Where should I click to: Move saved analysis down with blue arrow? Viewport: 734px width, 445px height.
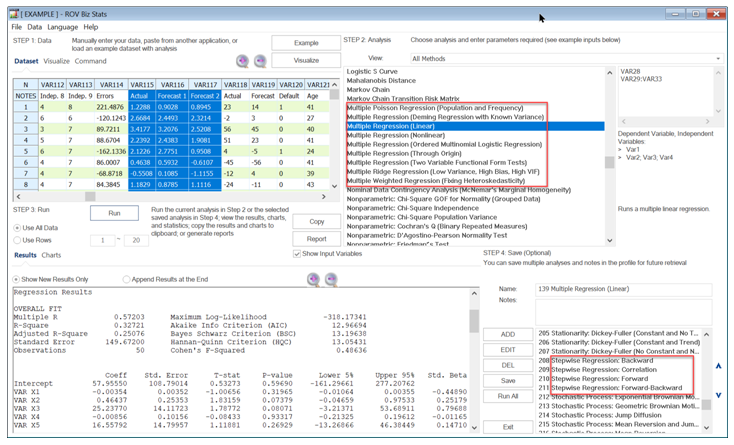tap(719, 395)
